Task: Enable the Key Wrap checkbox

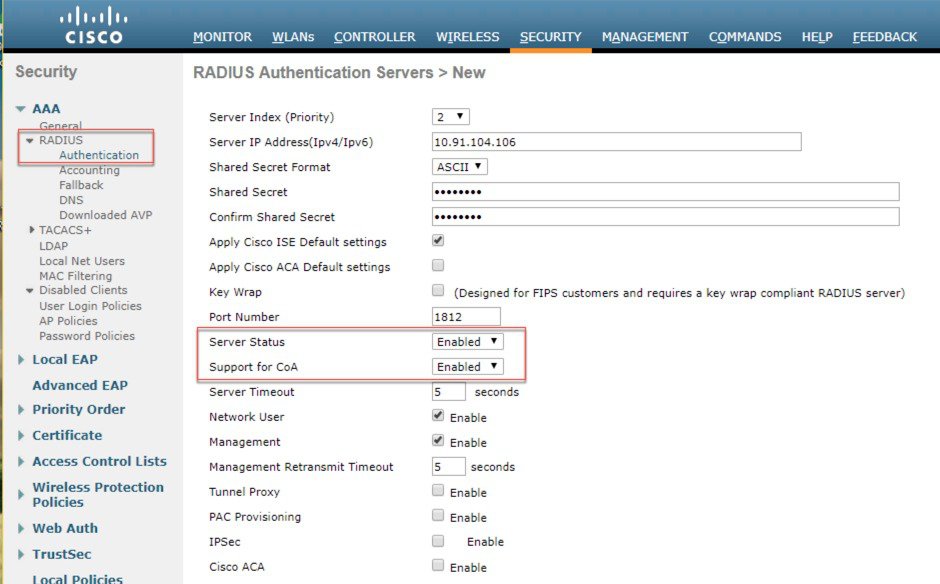Action: [x=437, y=290]
